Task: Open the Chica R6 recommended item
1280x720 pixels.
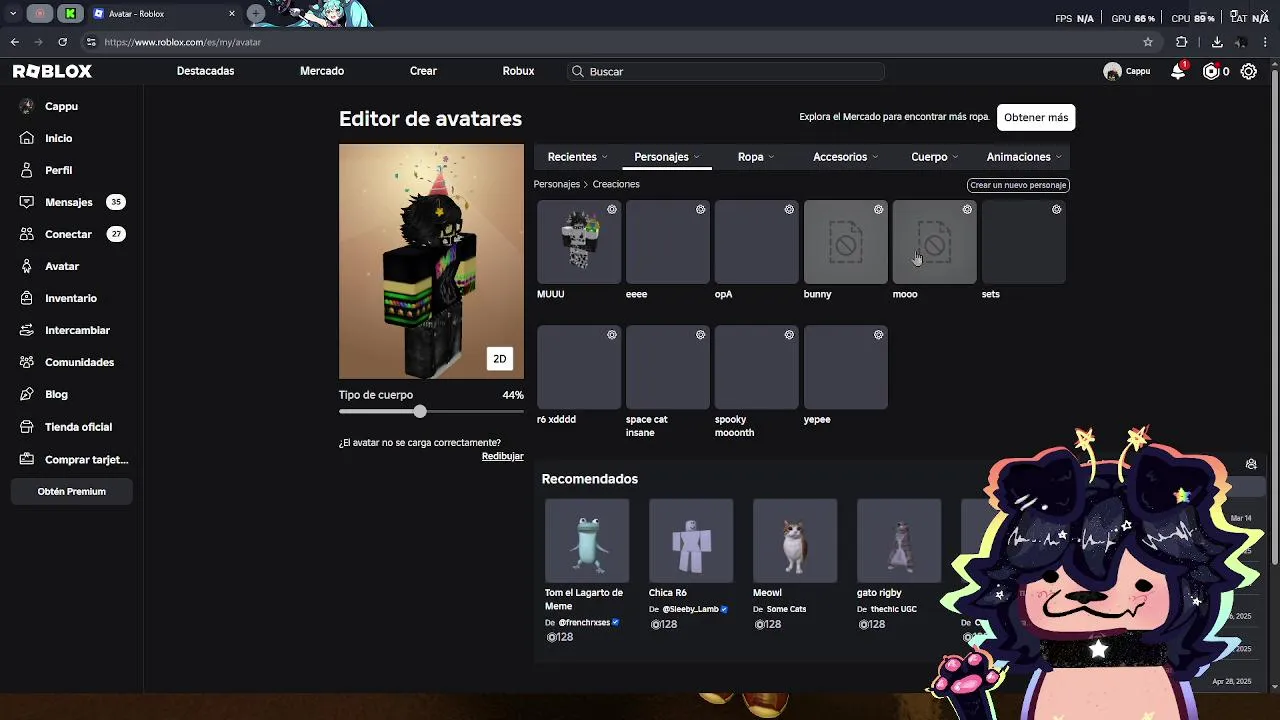Action: coord(691,541)
